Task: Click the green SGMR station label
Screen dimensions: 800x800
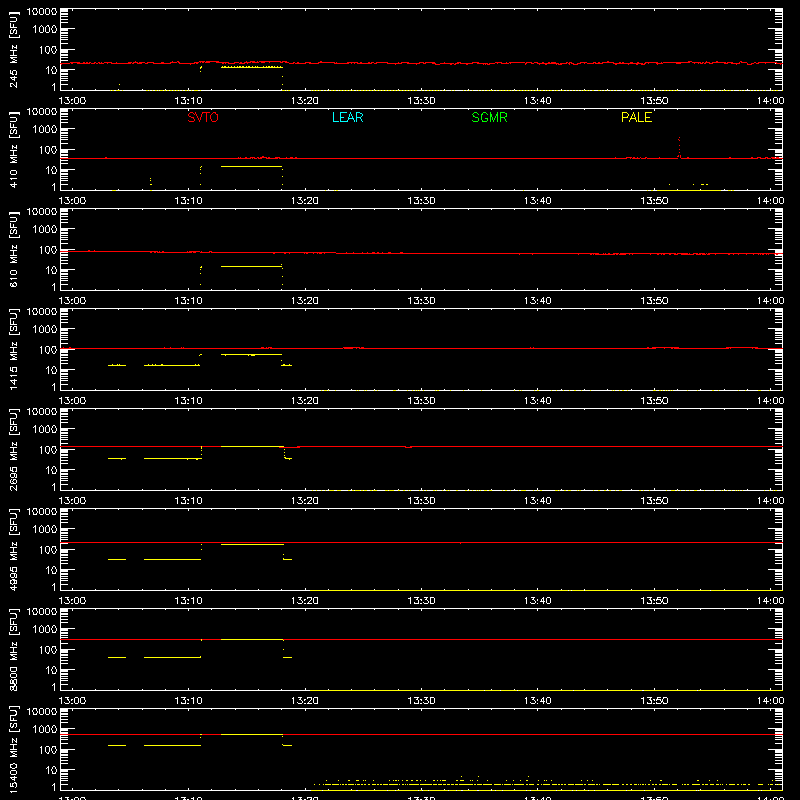Action: click(489, 117)
